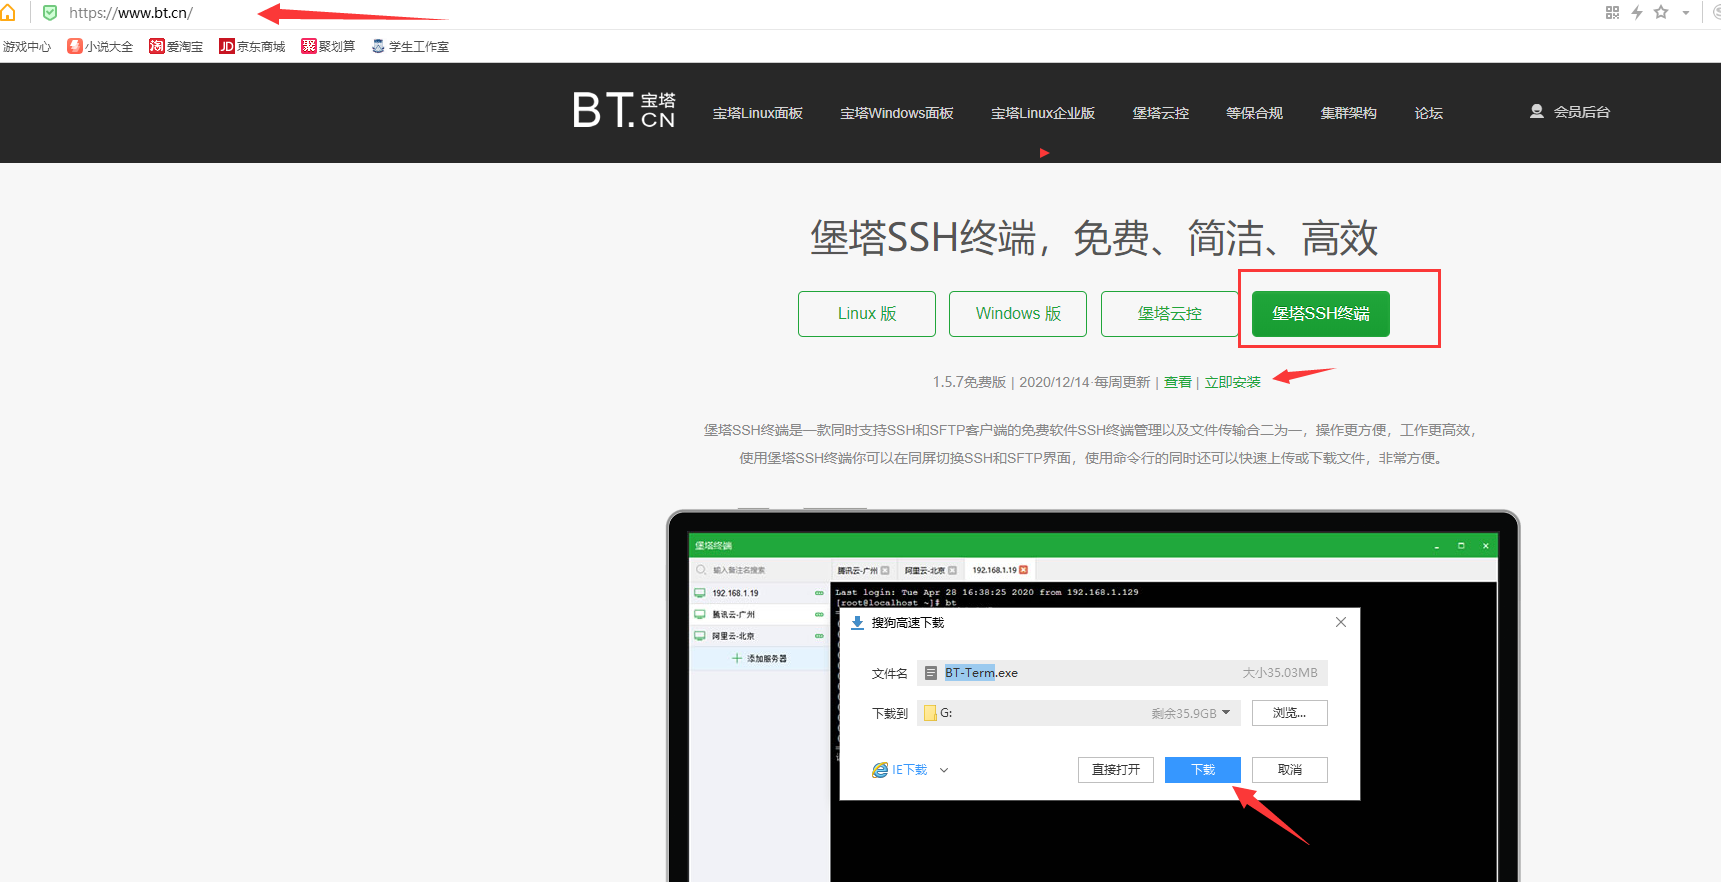This screenshot has height=882, width=1721.
Task: Click the file icon beside BT-Term.exe
Action: click(931, 673)
